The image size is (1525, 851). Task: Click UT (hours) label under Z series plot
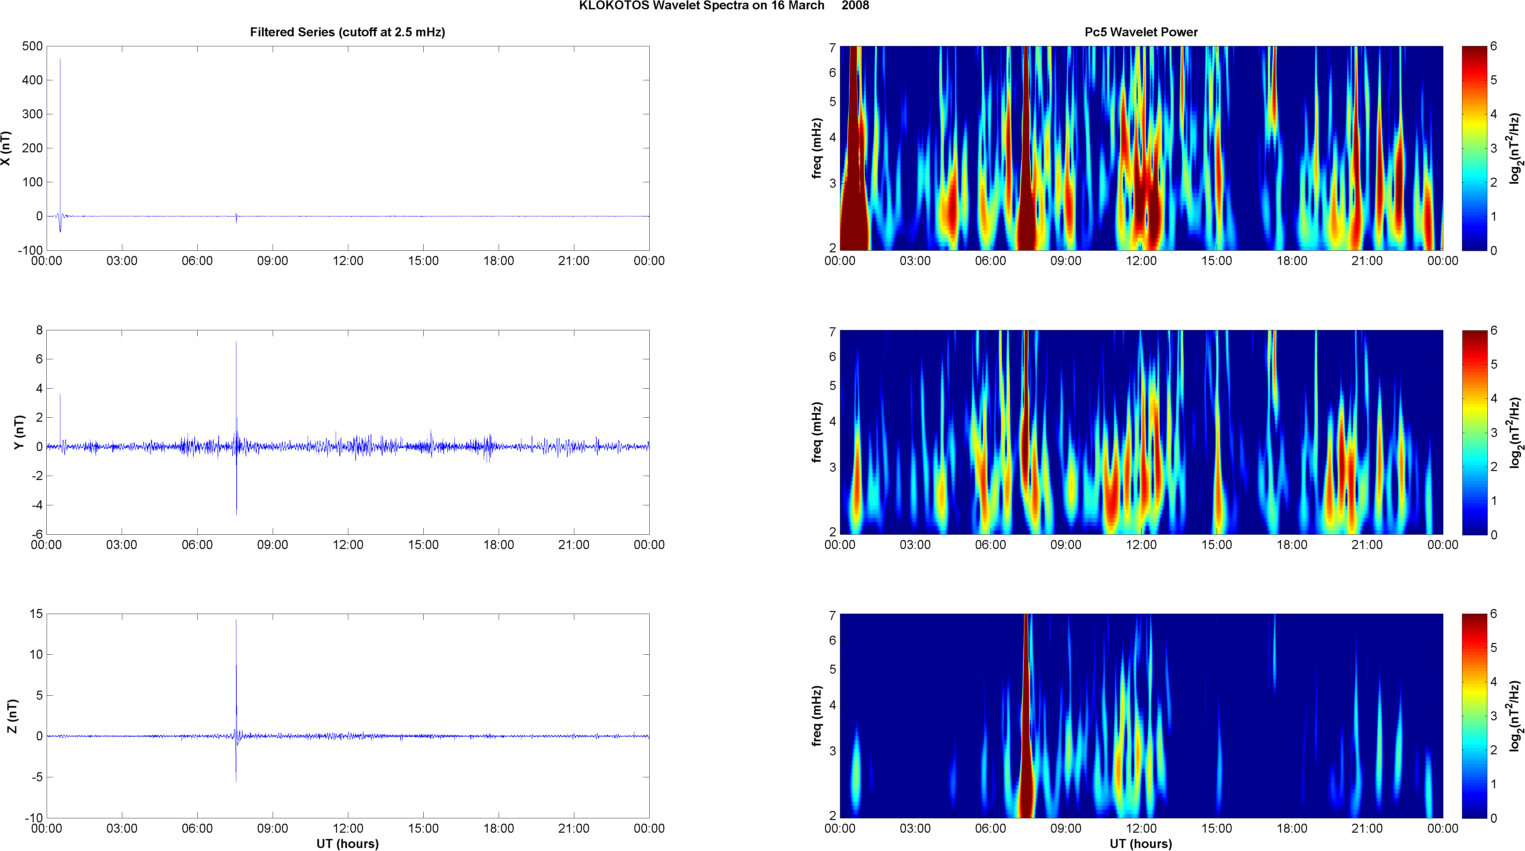(x=347, y=844)
